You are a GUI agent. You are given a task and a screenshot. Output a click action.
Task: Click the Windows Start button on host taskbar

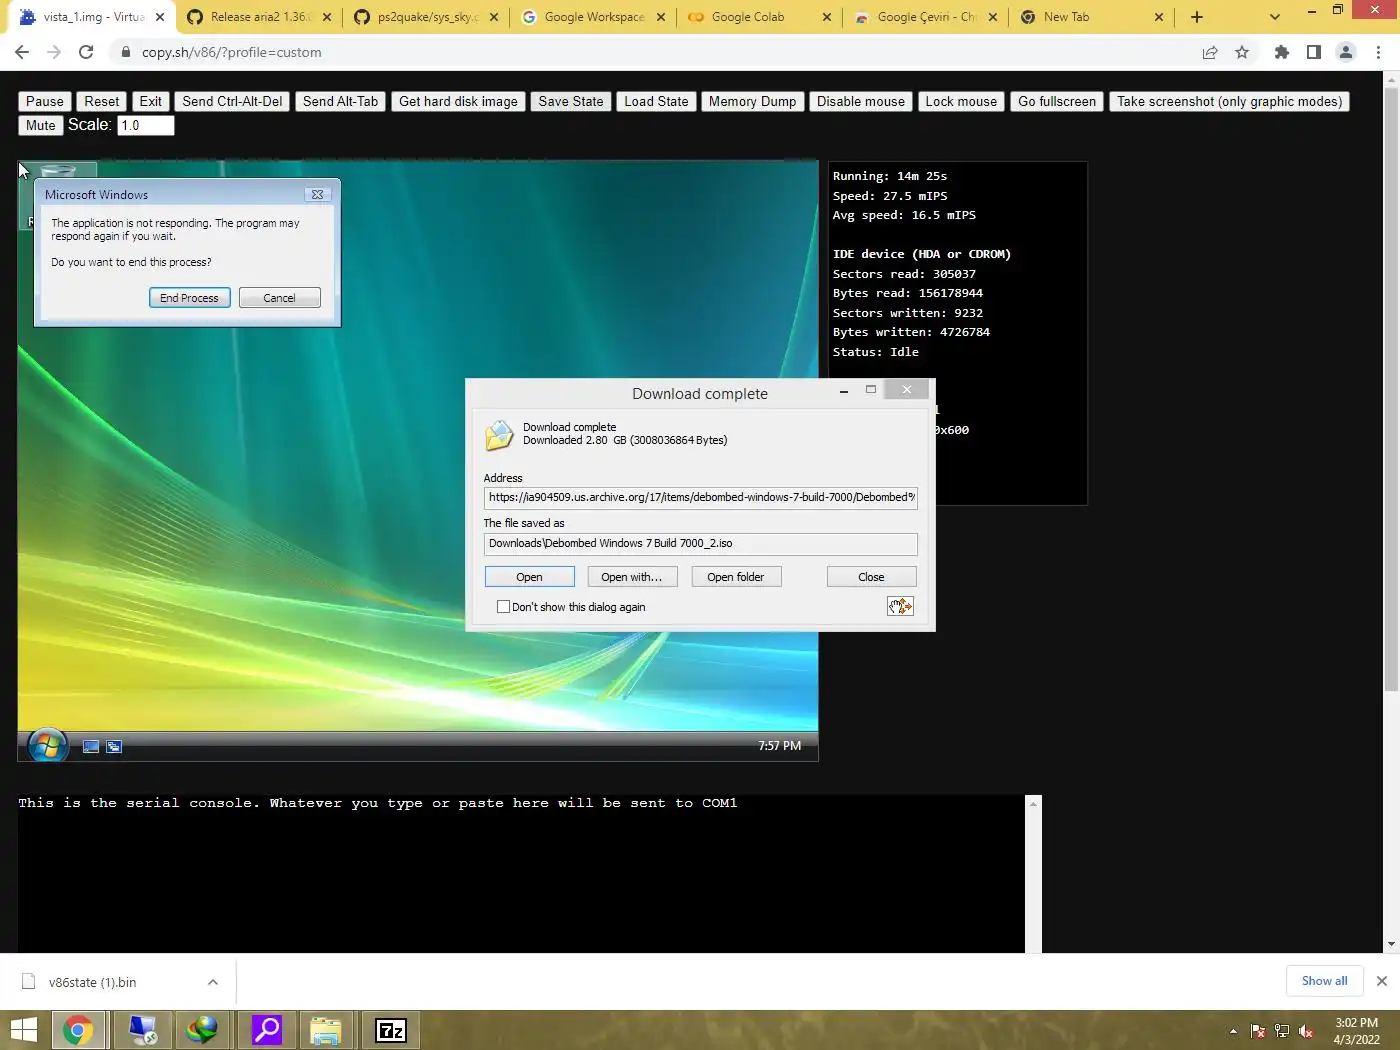tap(24, 1030)
